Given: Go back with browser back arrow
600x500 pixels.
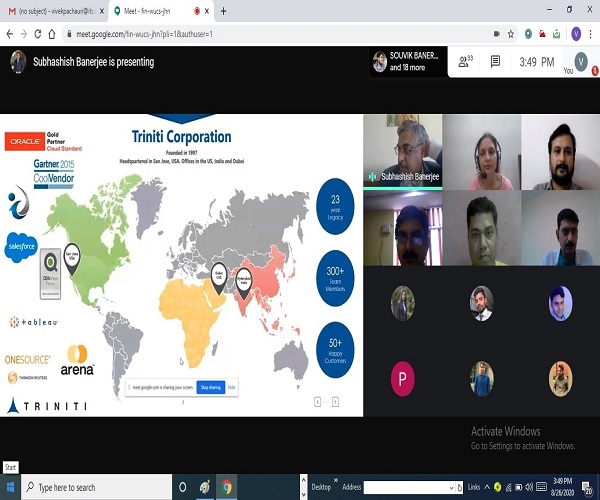Looking at the screenshot, I should tap(10, 34).
